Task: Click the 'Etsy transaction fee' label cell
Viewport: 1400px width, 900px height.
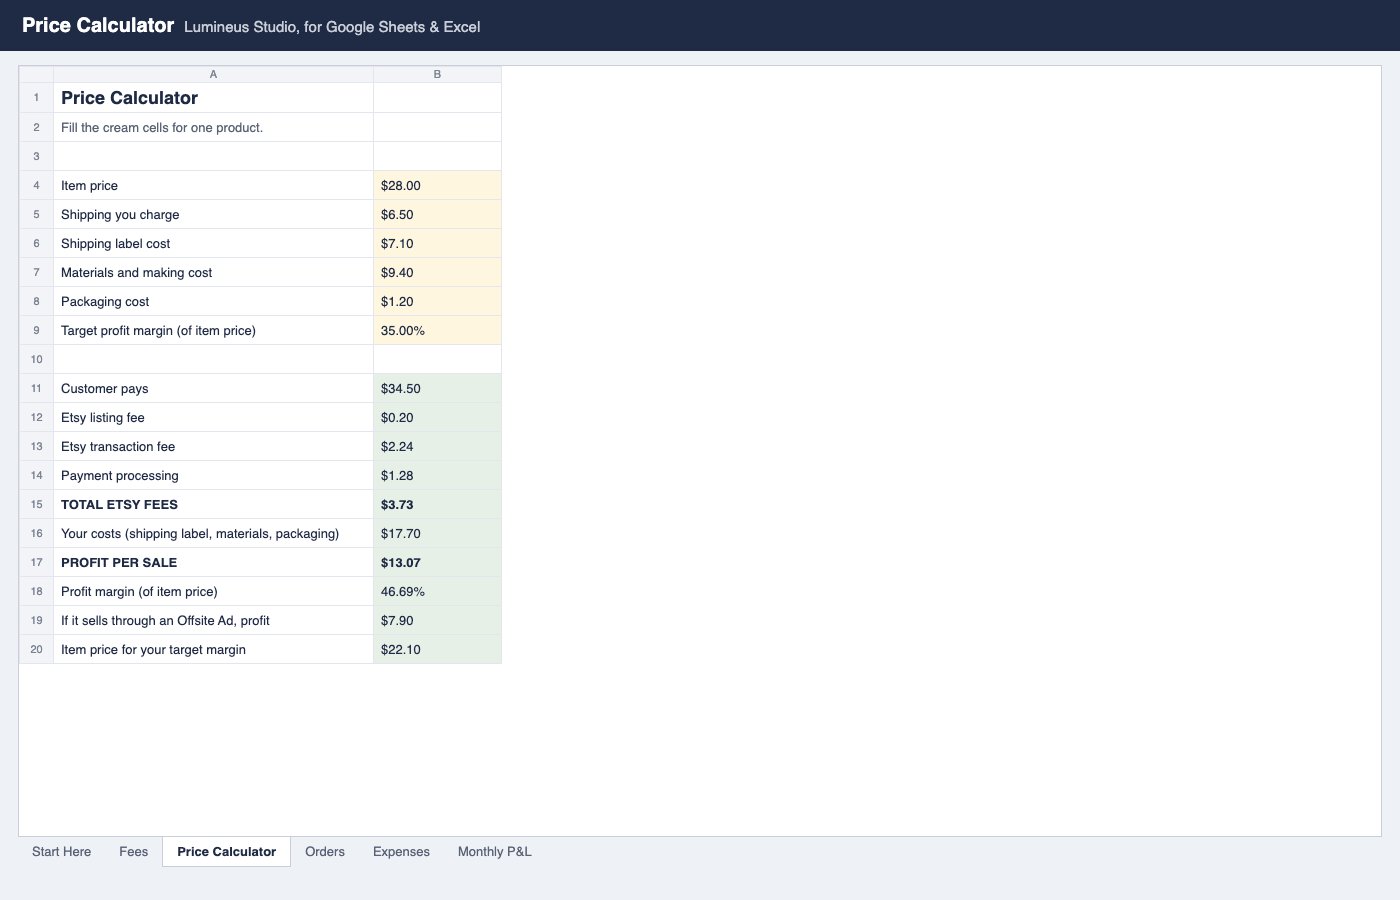Action: point(213,446)
